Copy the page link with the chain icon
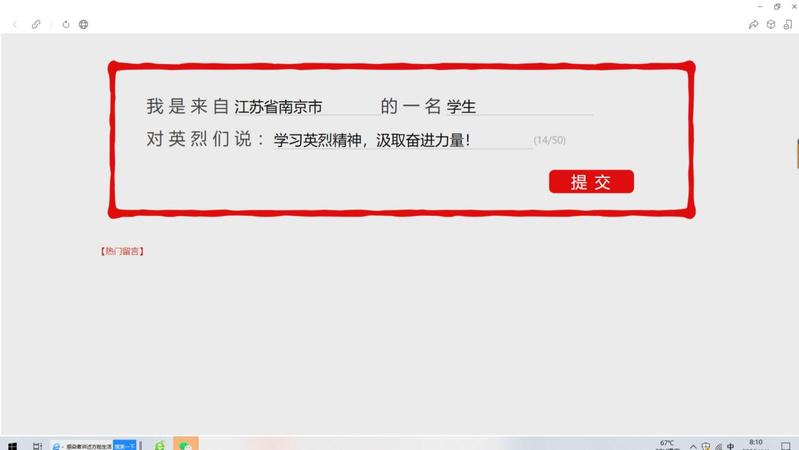Screen dimensions: 799x450 click(36, 24)
